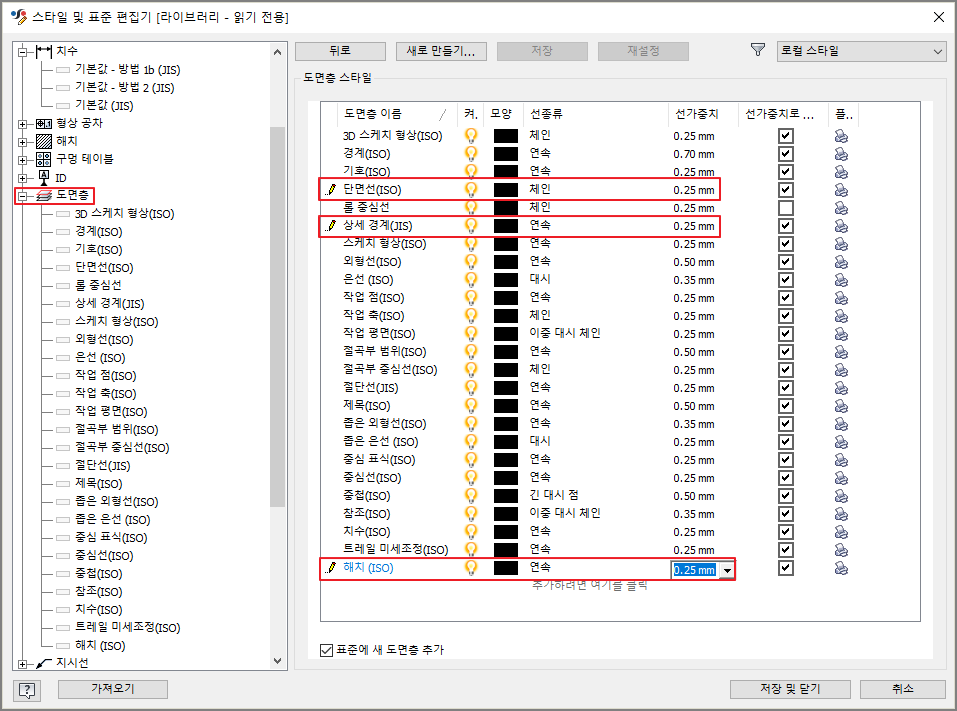Click the plot printer icon for 3D 스케치 형상(ISO)
The height and width of the screenshot is (711, 957).
coord(841,136)
